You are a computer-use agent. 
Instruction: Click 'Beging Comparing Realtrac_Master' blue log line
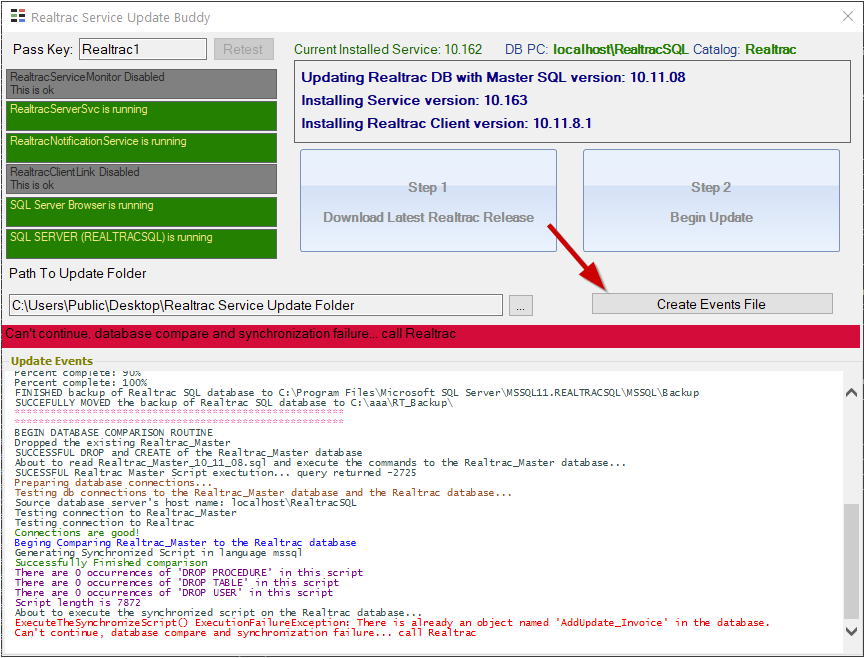click(x=185, y=542)
